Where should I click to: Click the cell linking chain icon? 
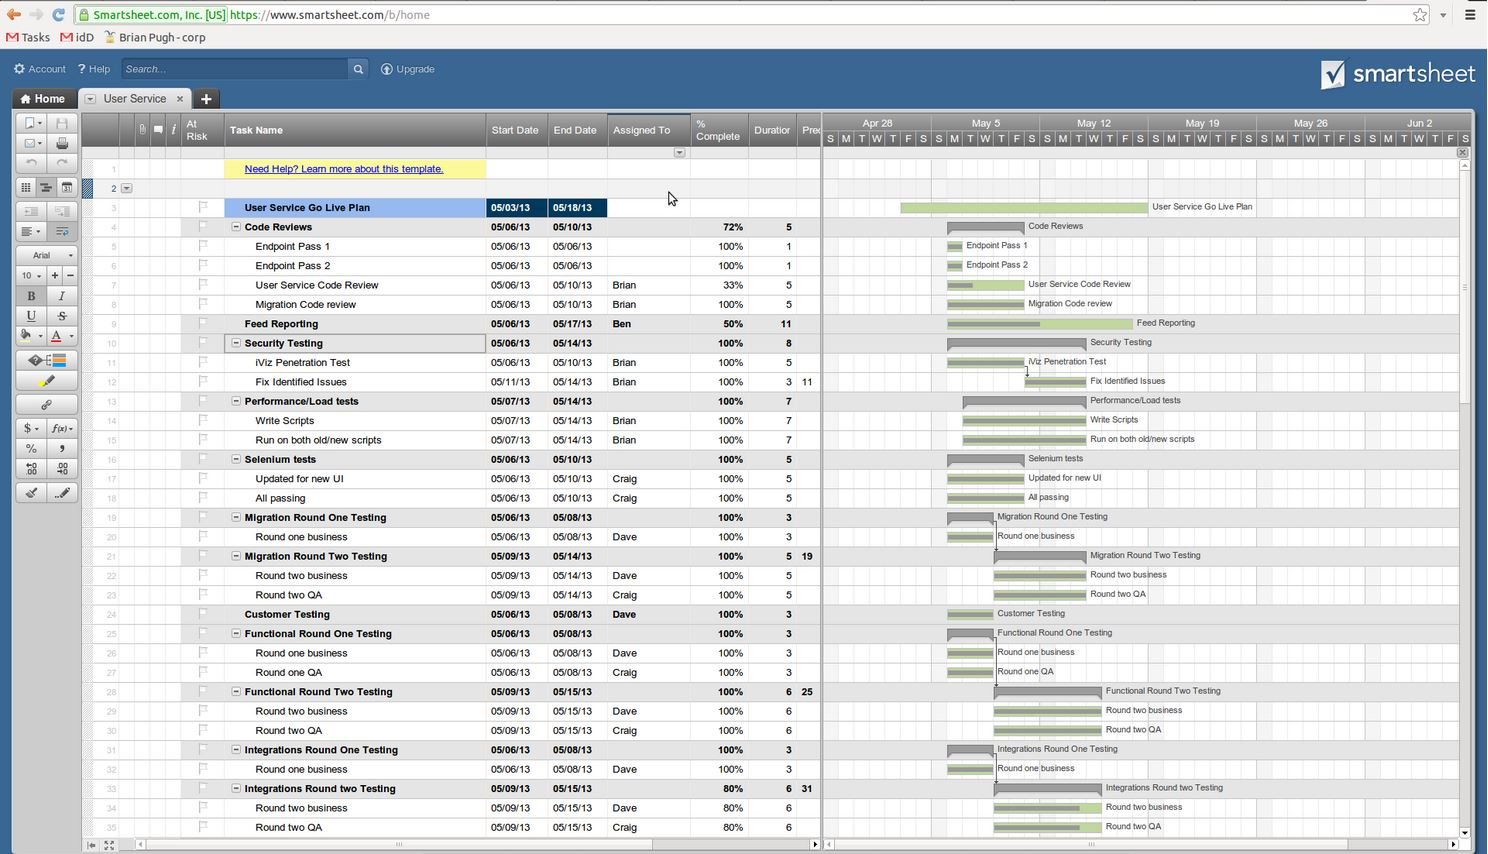(x=46, y=405)
